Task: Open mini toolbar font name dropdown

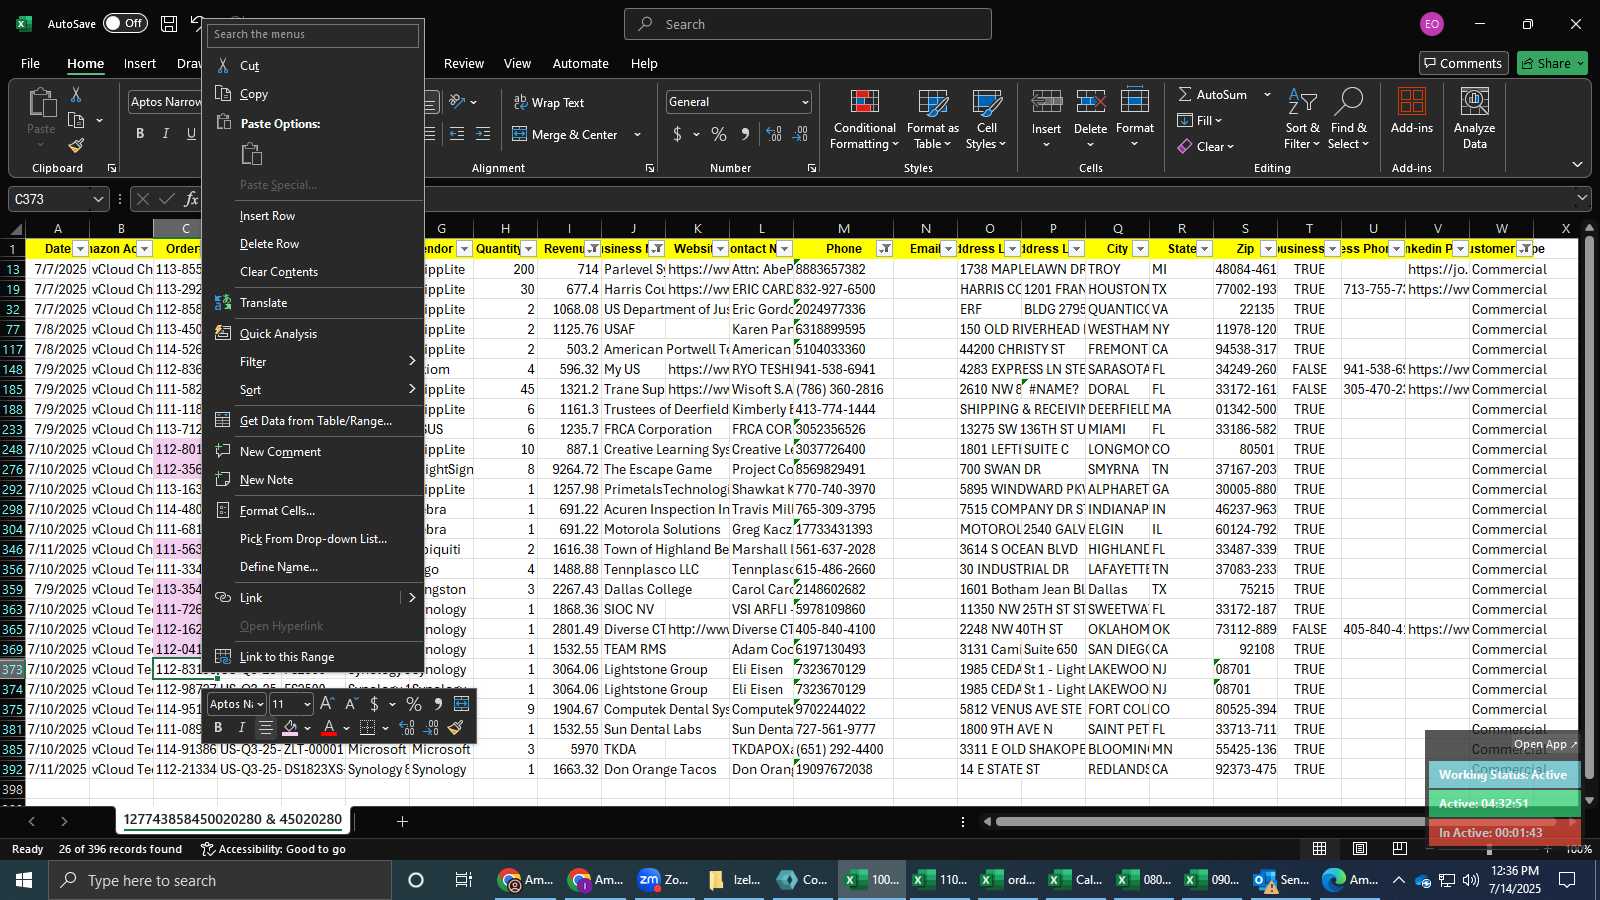Action: [x=260, y=704]
